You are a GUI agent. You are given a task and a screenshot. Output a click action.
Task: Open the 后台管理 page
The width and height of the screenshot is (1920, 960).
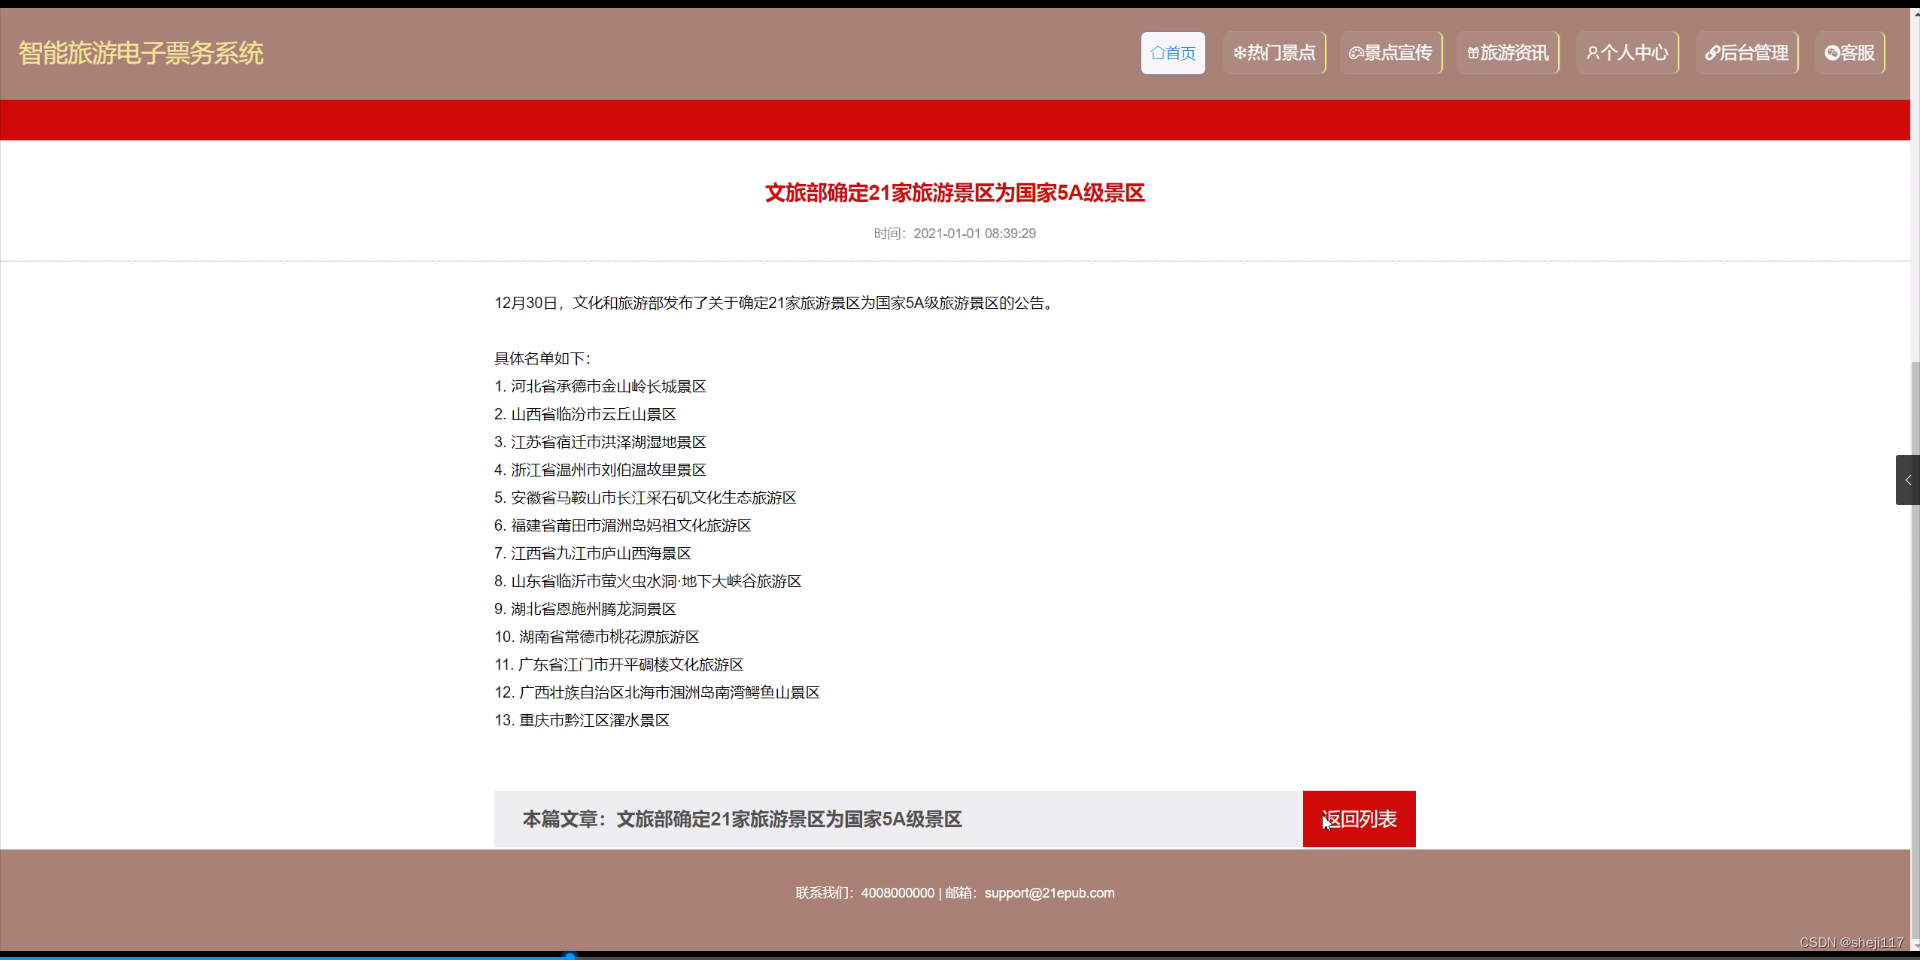[1745, 52]
